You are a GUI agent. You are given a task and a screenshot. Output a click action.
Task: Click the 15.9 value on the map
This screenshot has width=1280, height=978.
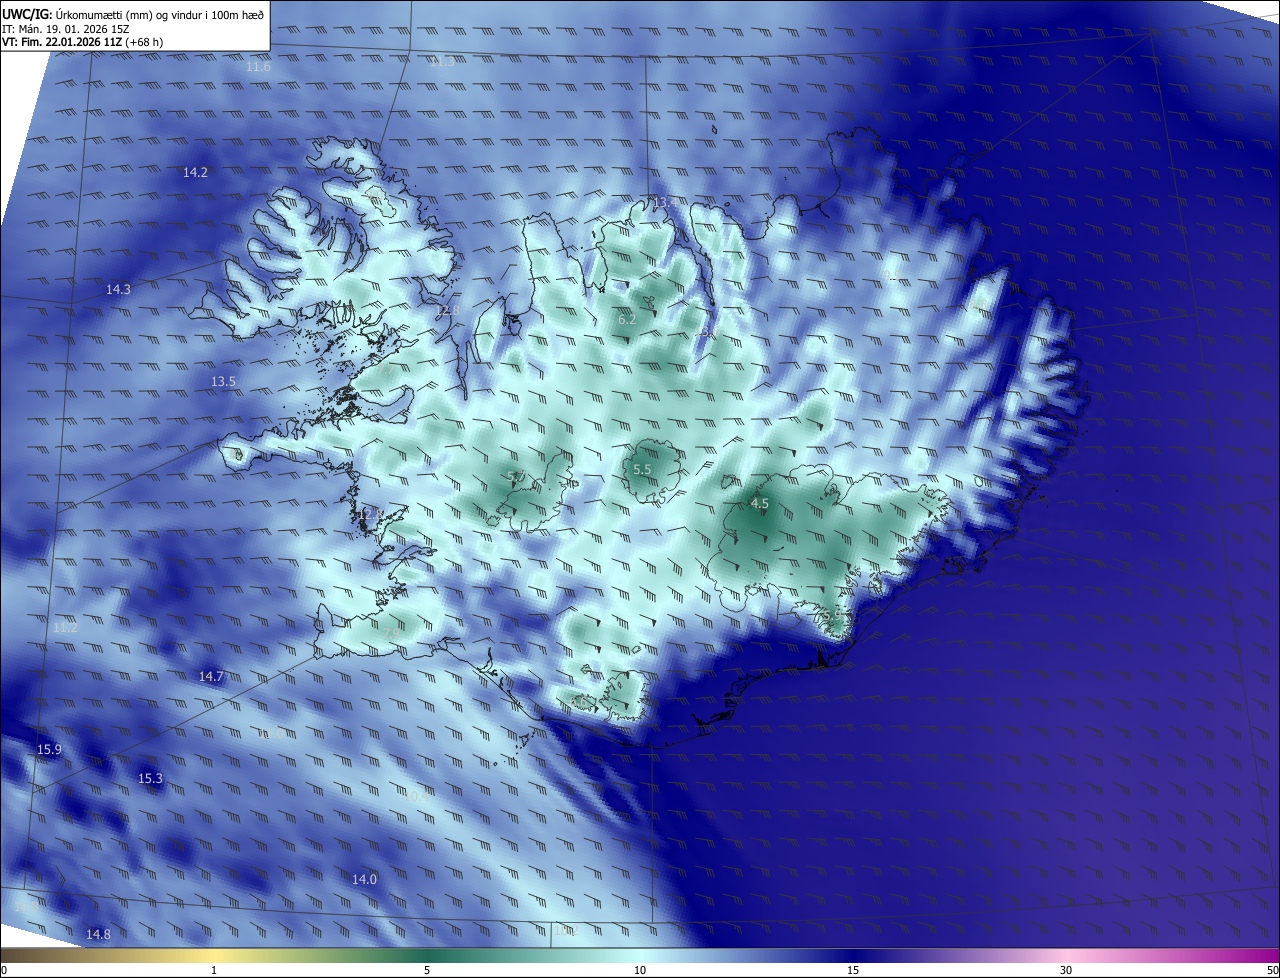pos(49,750)
